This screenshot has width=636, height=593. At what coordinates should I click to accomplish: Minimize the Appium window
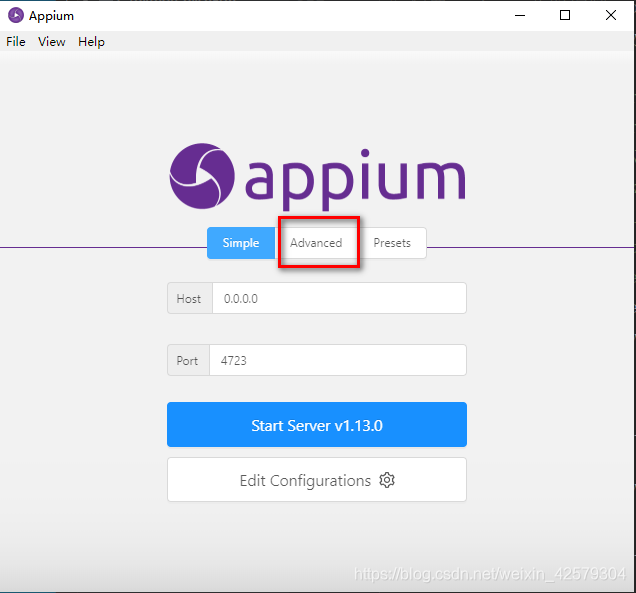tap(520, 15)
